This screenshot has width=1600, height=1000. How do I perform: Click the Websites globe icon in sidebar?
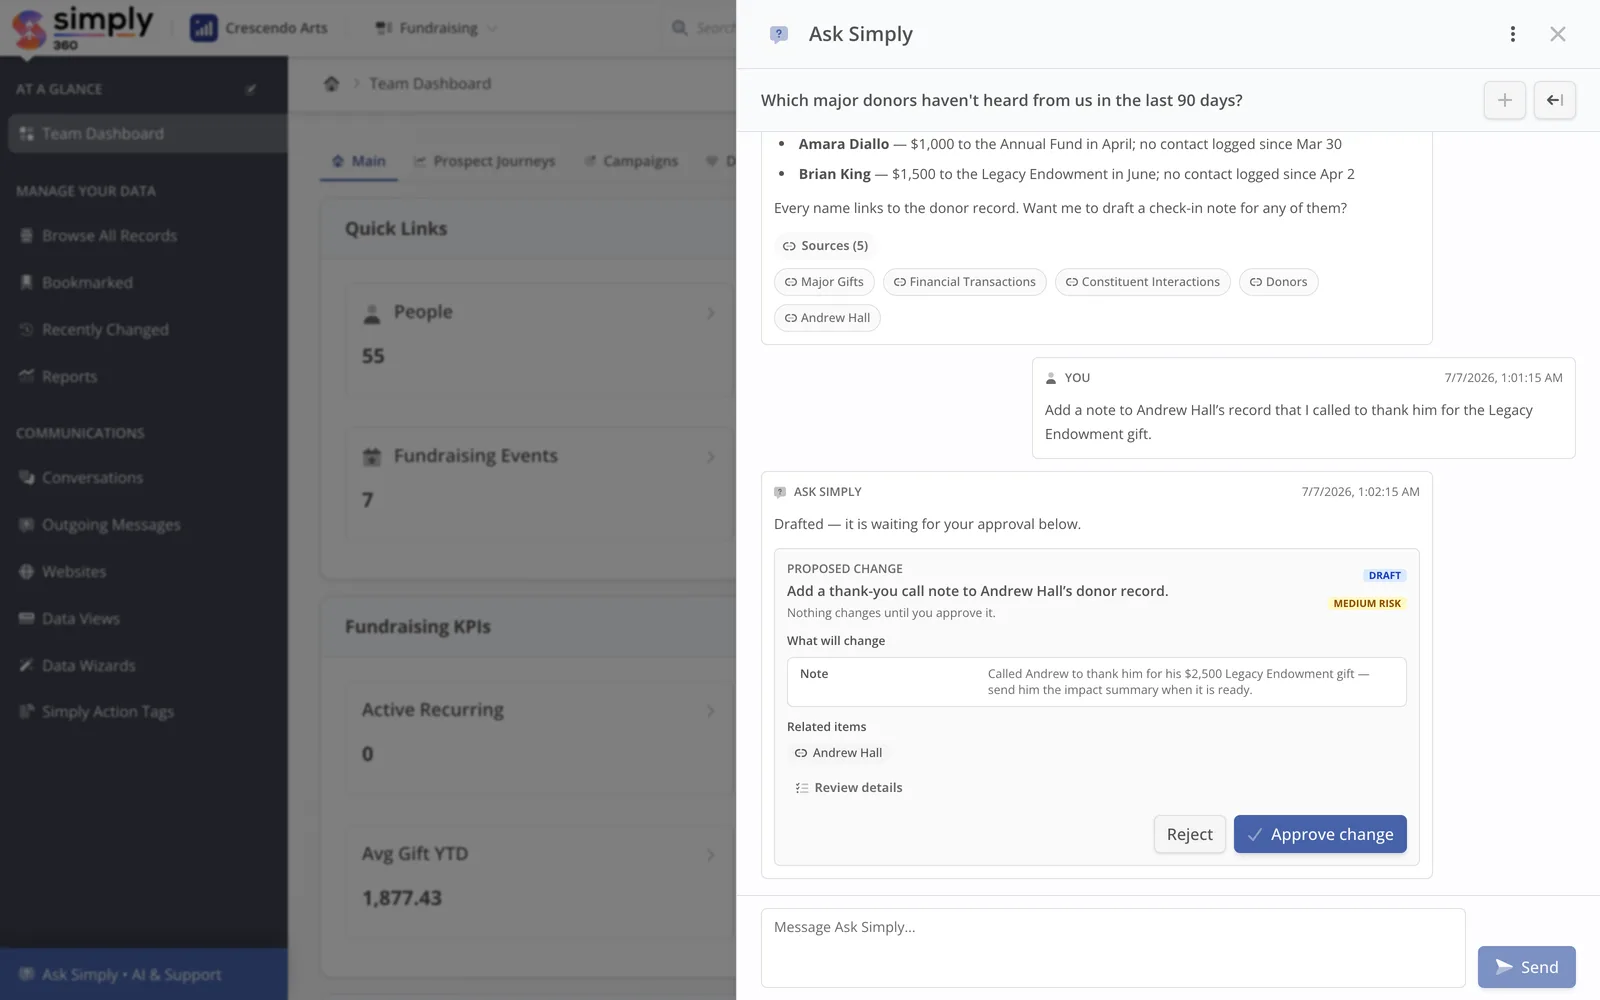(x=27, y=572)
